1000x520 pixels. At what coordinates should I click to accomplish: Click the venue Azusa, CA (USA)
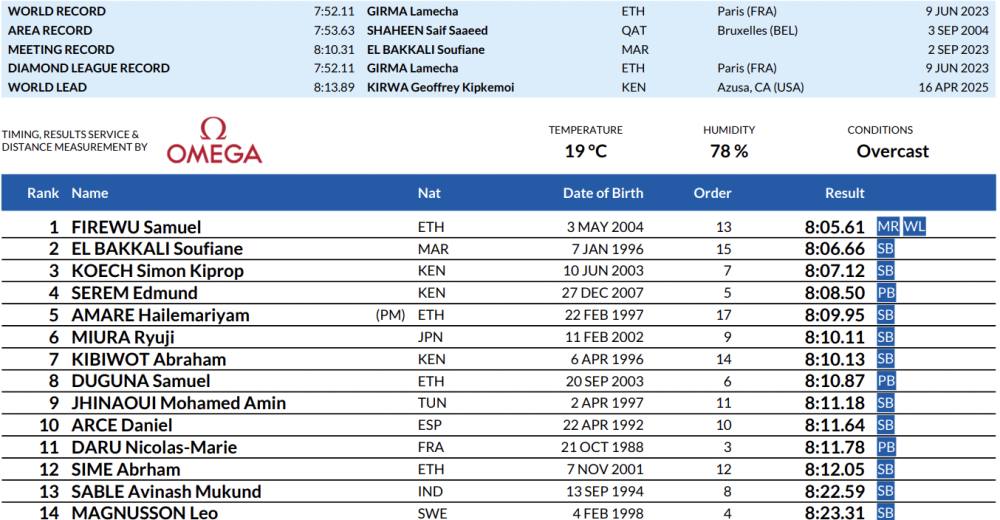coord(760,87)
